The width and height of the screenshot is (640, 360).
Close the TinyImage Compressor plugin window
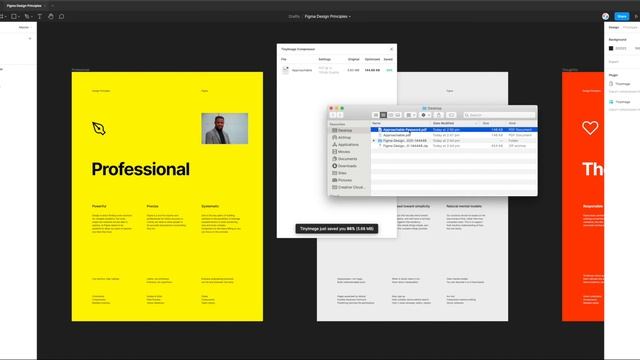pyautogui.click(x=391, y=49)
